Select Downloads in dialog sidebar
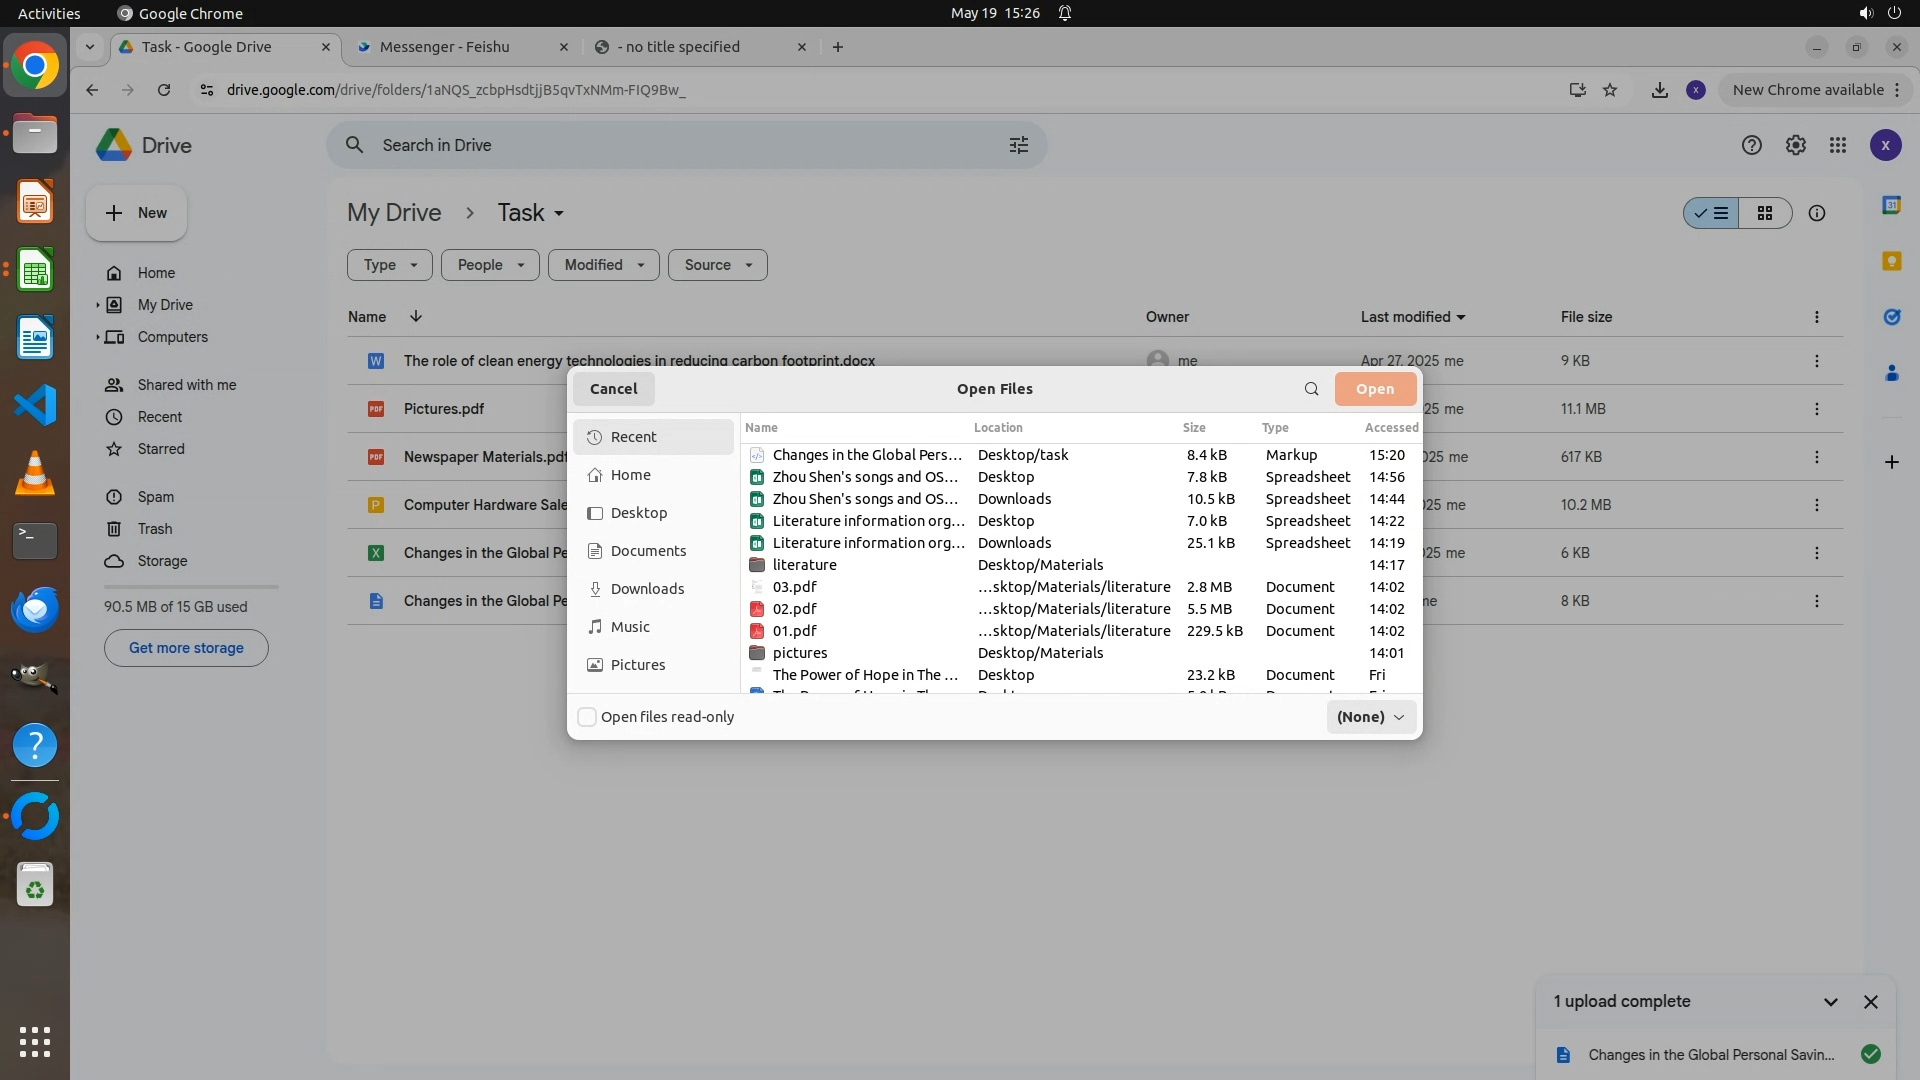The width and height of the screenshot is (1920, 1080). (x=646, y=589)
